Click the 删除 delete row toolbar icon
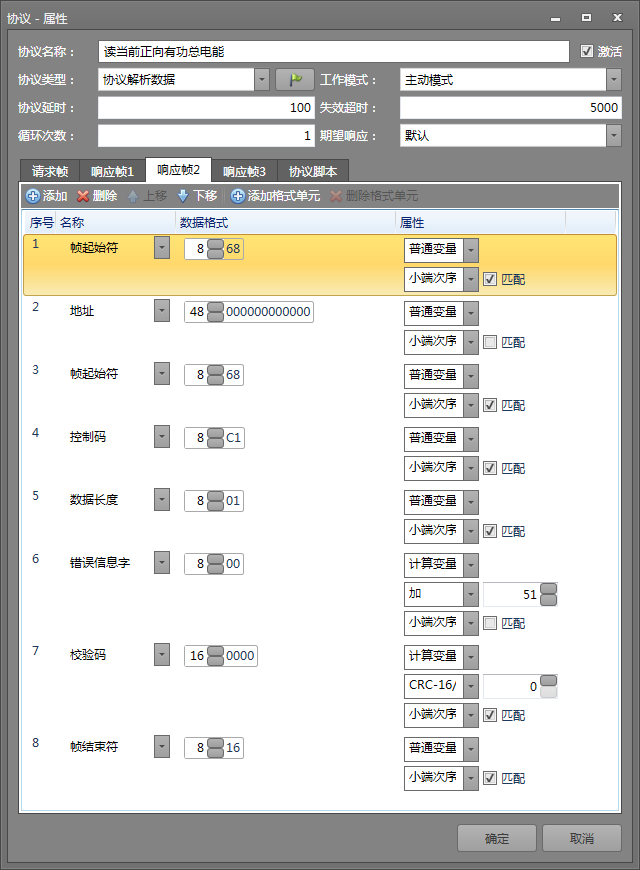Screen dimensions: 640x870 tap(83, 196)
